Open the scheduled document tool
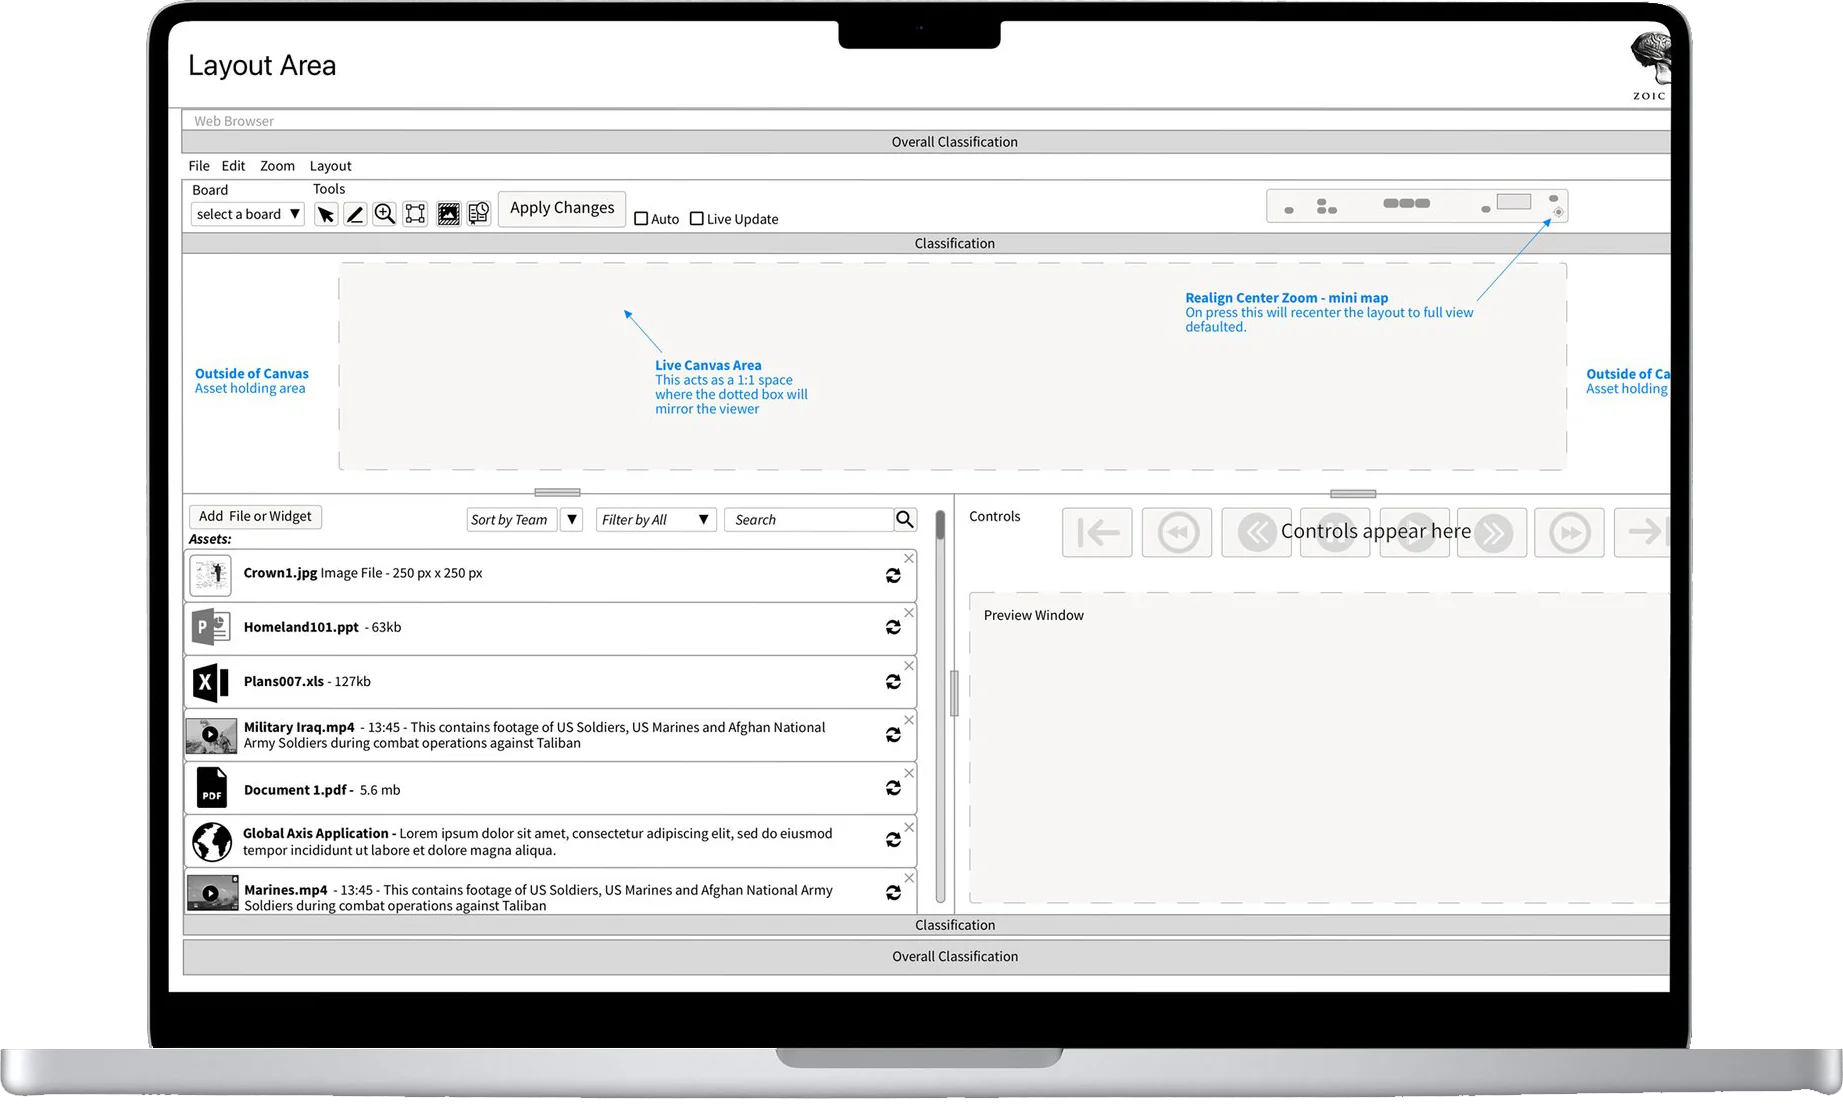Image resolution: width=1843 pixels, height=1107 pixels. coord(479,214)
